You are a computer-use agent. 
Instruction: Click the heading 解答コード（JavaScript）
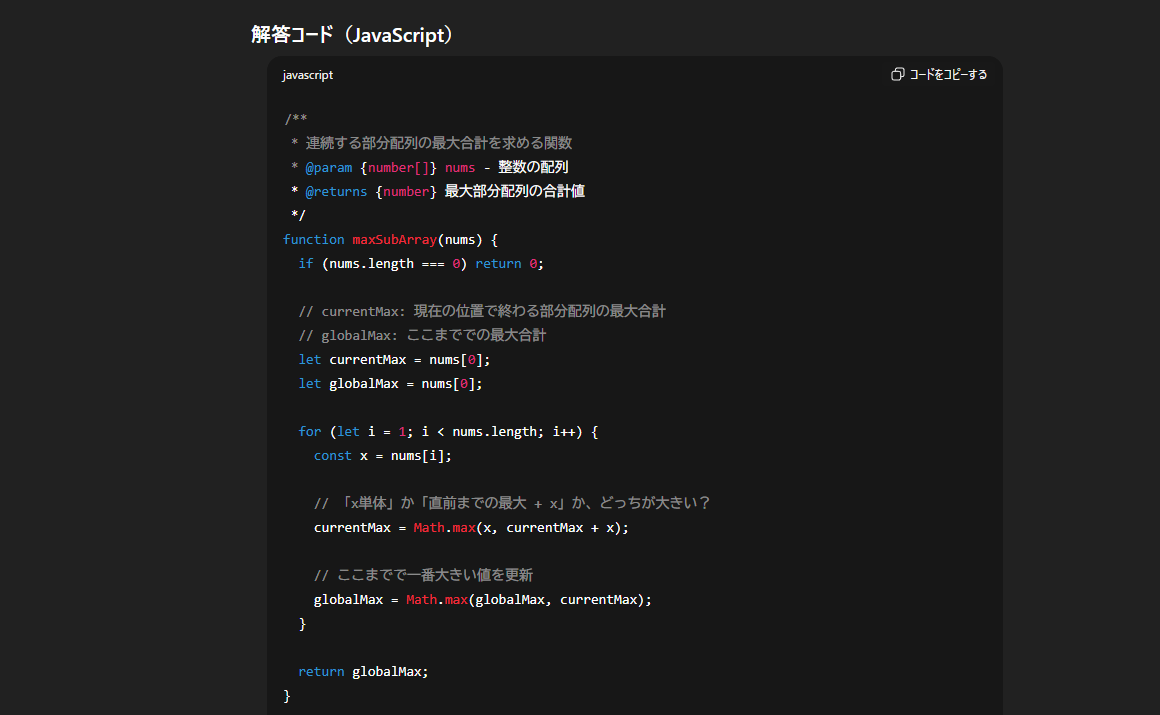pos(352,35)
